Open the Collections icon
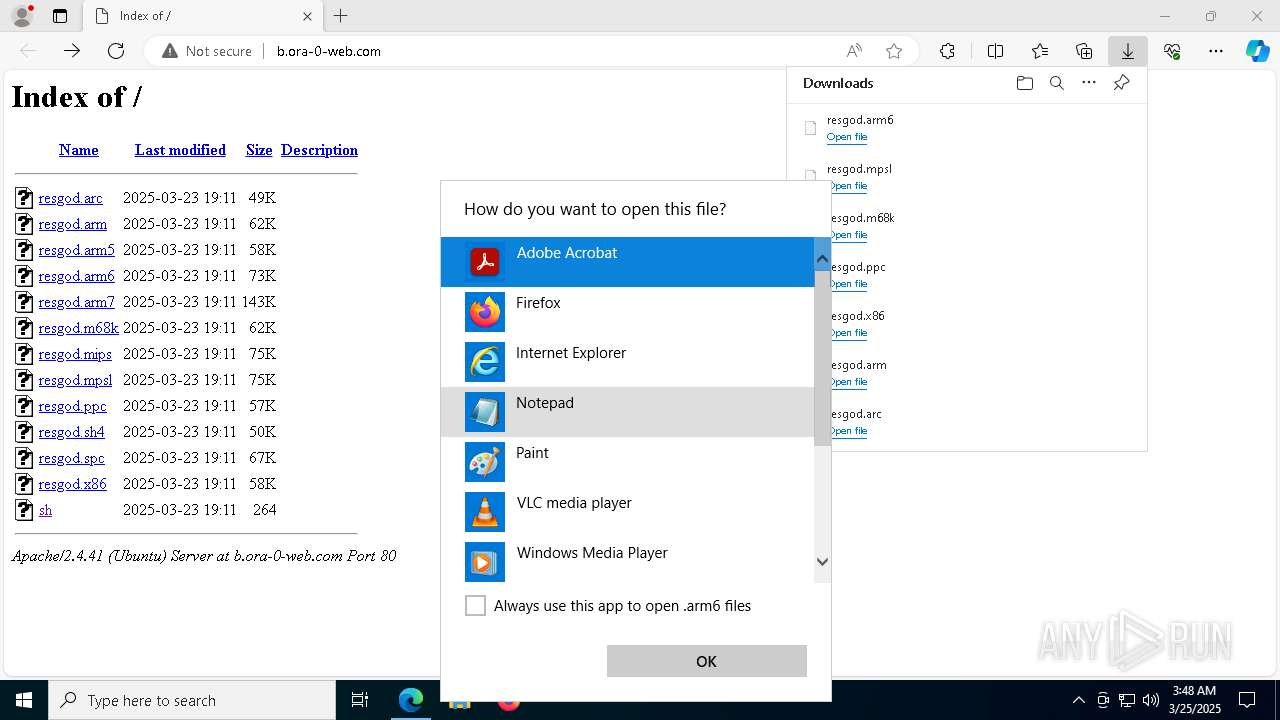Image resolution: width=1280 pixels, height=720 pixels. click(x=1084, y=51)
